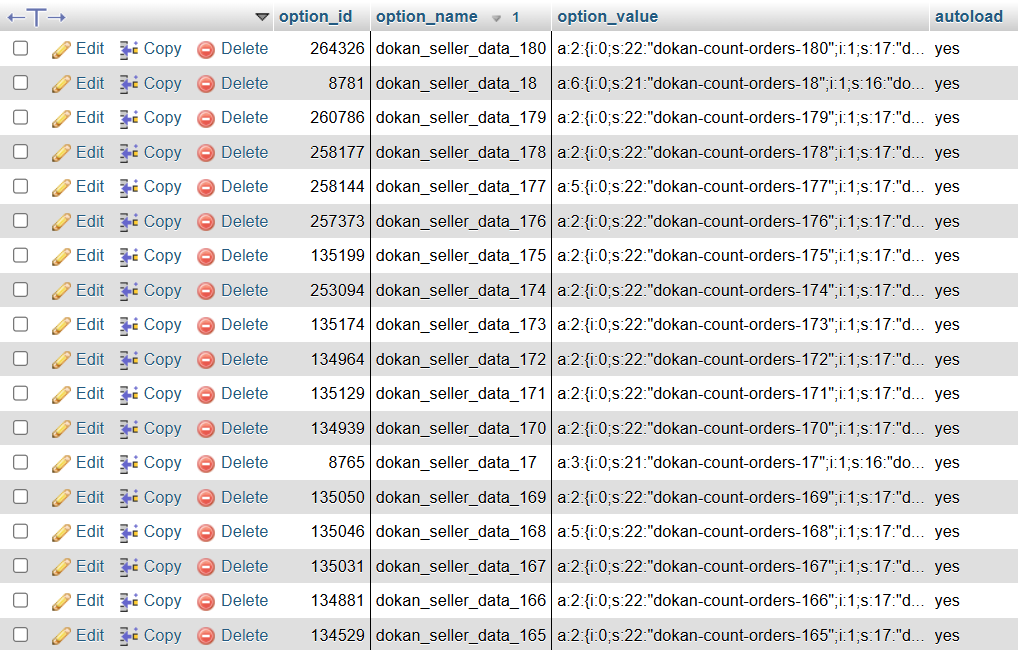The width and height of the screenshot is (1018, 650).
Task: Click pencil edit icon for dokan_seller_data_174
Action: pyautogui.click(x=61, y=291)
